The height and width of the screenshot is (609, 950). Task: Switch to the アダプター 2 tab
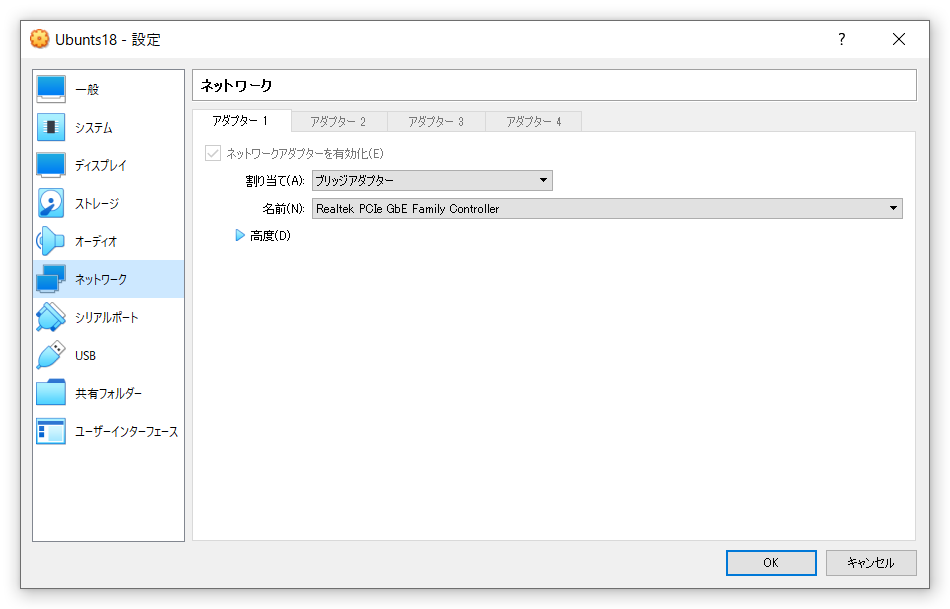[x=339, y=119]
